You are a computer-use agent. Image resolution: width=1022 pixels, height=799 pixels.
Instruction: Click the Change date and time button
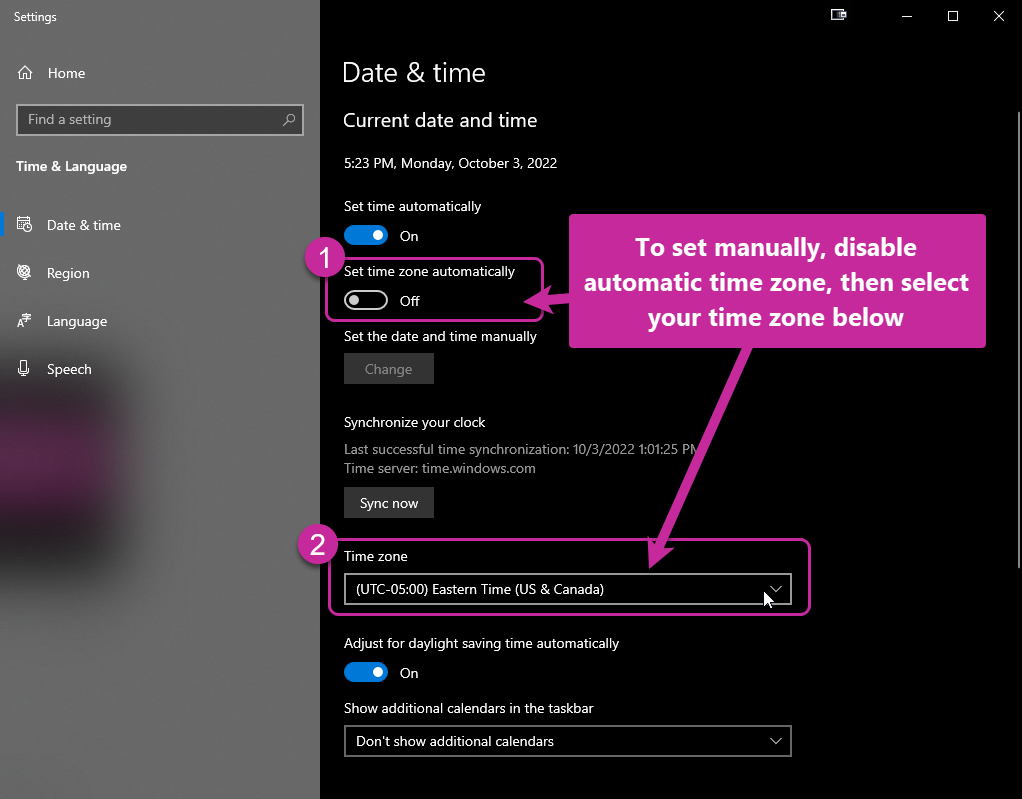388,369
